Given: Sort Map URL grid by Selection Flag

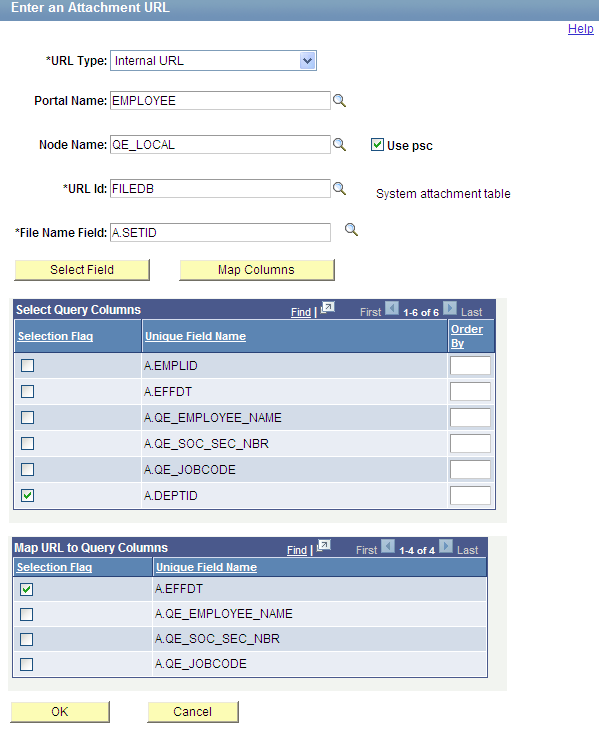Looking at the screenshot, I should [55, 567].
